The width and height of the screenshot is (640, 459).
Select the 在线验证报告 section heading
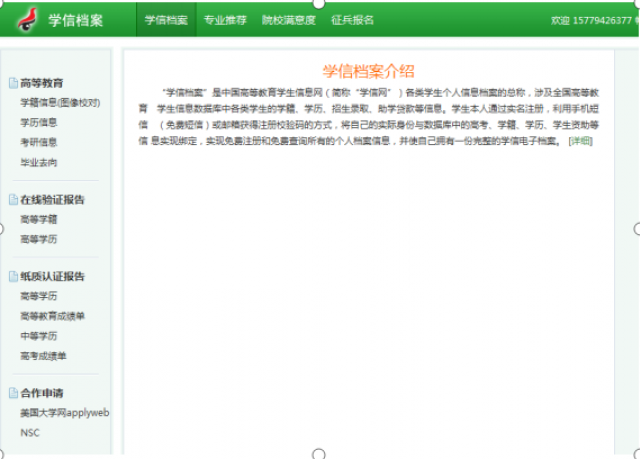pyautogui.click(x=52, y=200)
